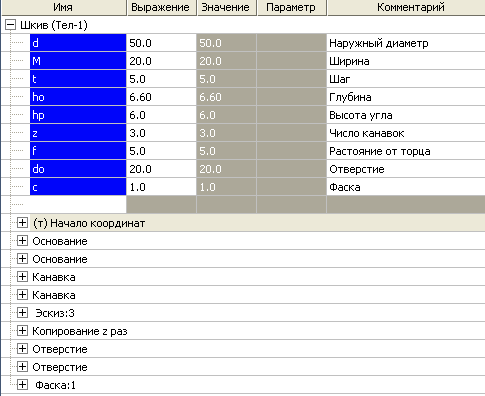Screen dimensions: 485x396
Task: Click the comment Отверстие in the do row
Action: 357,169
